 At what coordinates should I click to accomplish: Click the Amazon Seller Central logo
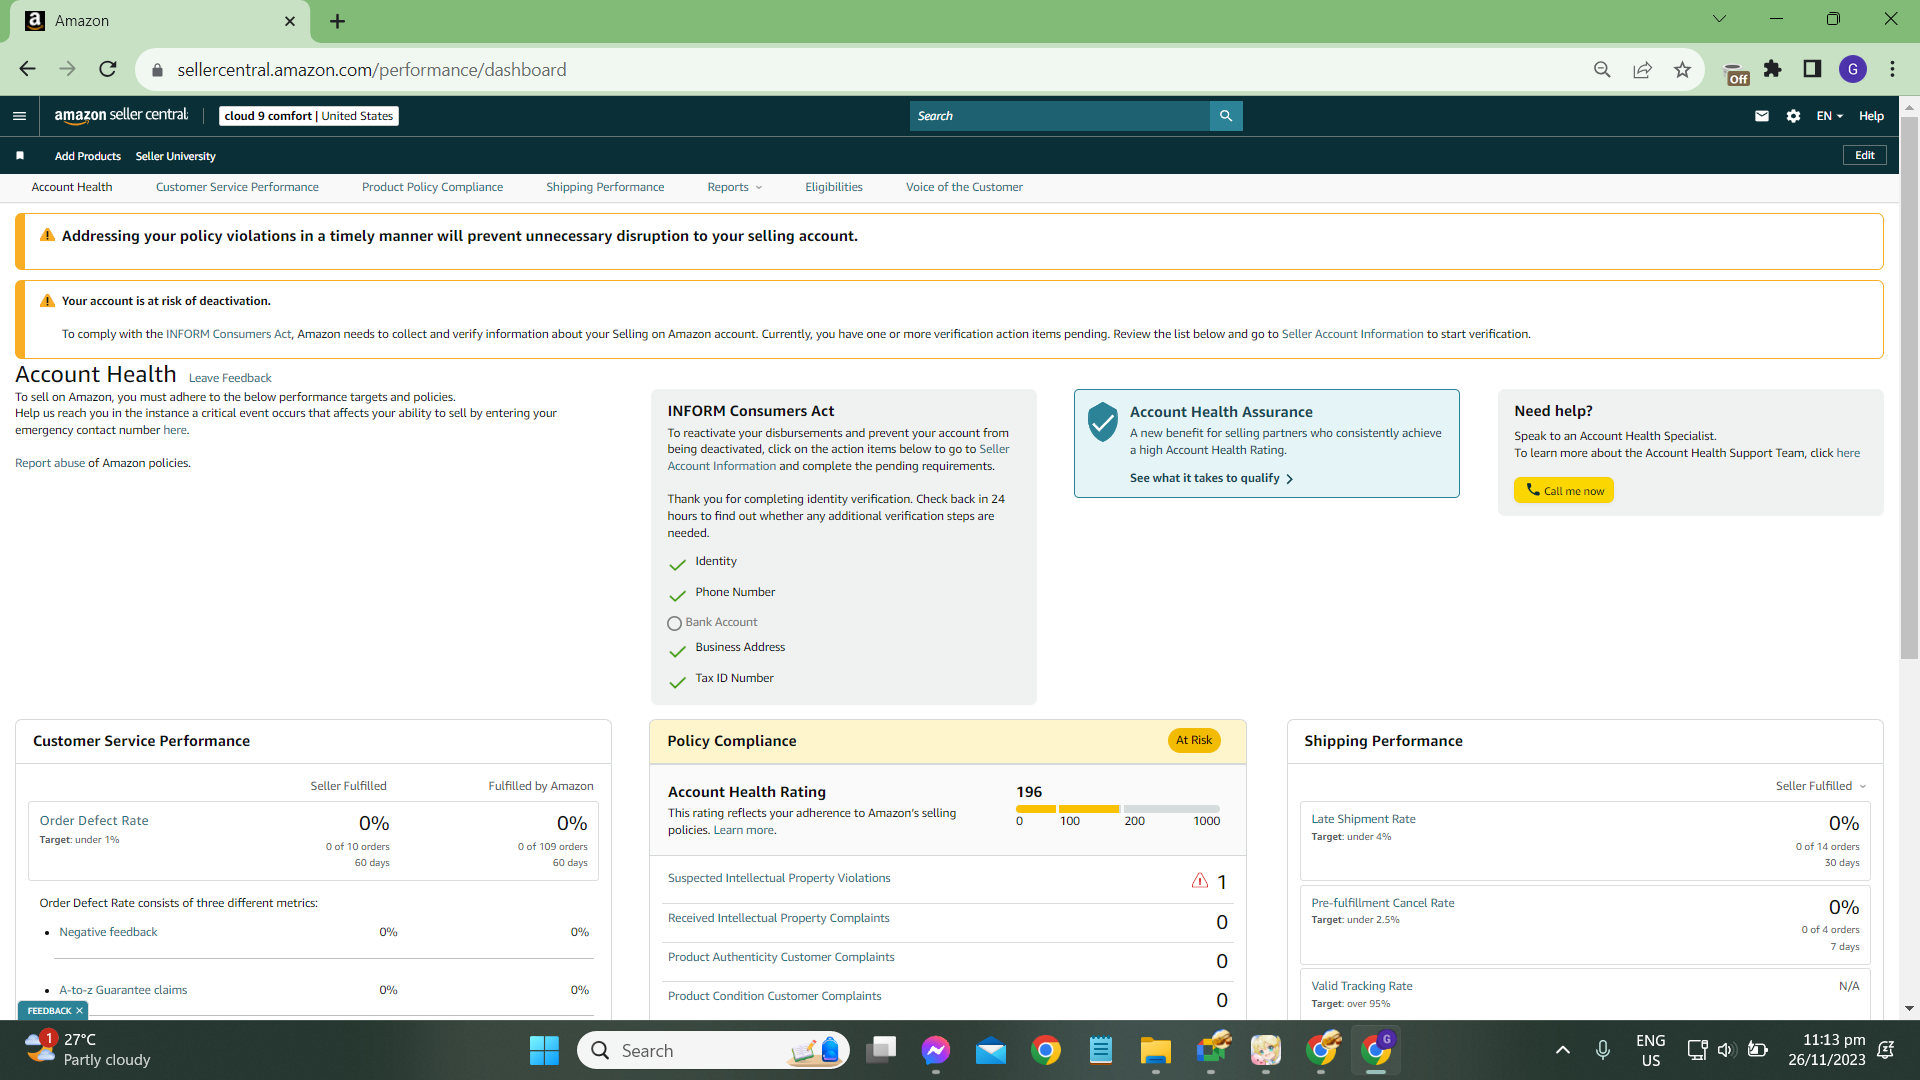coord(121,116)
